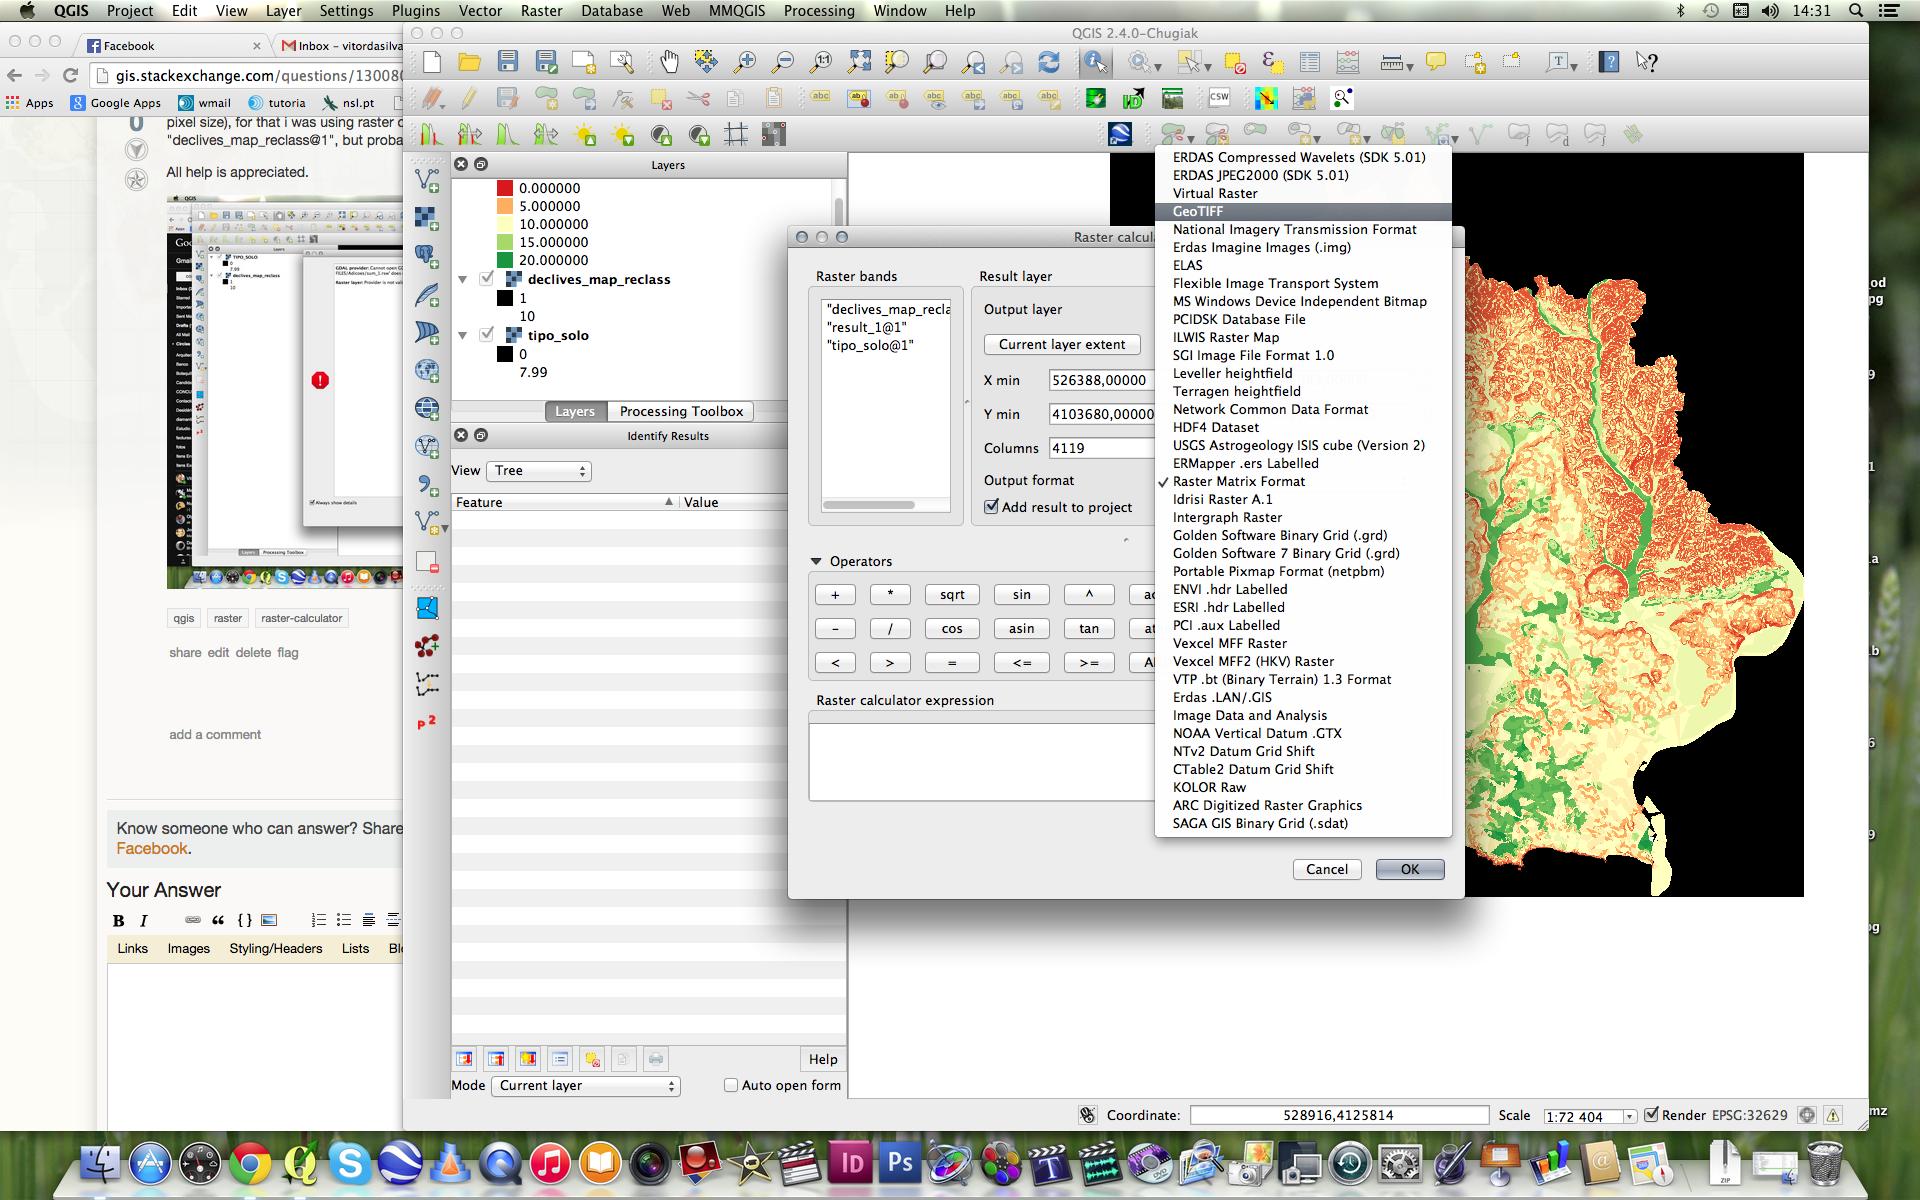1920x1200 pixels.
Task: Click Cancel in Raster calculator dialog
Action: pos(1326,869)
